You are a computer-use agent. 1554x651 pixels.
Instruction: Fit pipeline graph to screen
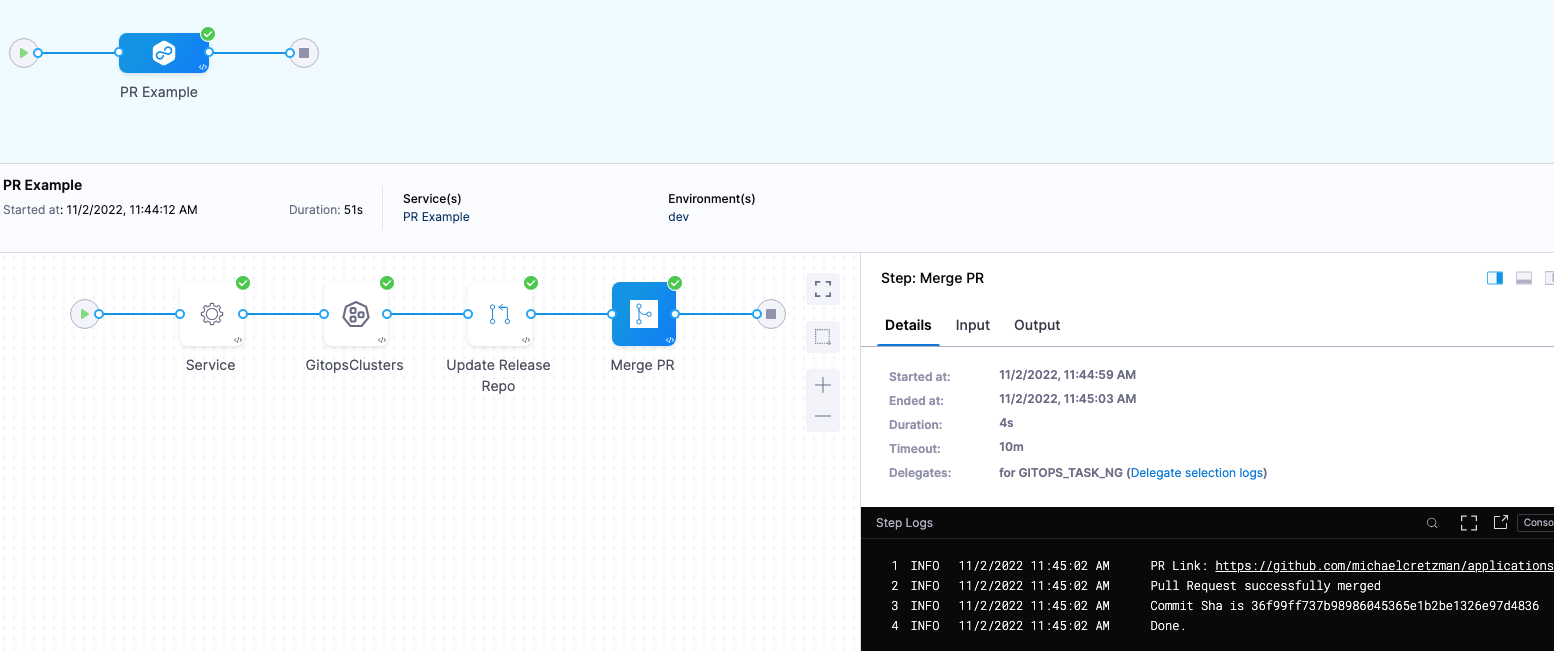pos(823,289)
